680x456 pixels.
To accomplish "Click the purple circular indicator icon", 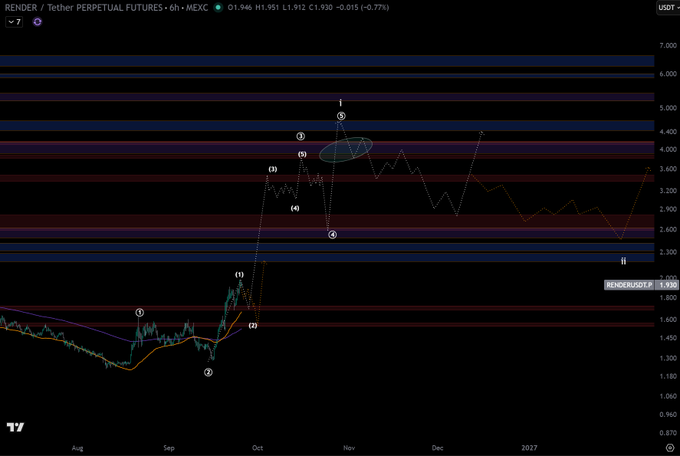I will tap(37, 22).
